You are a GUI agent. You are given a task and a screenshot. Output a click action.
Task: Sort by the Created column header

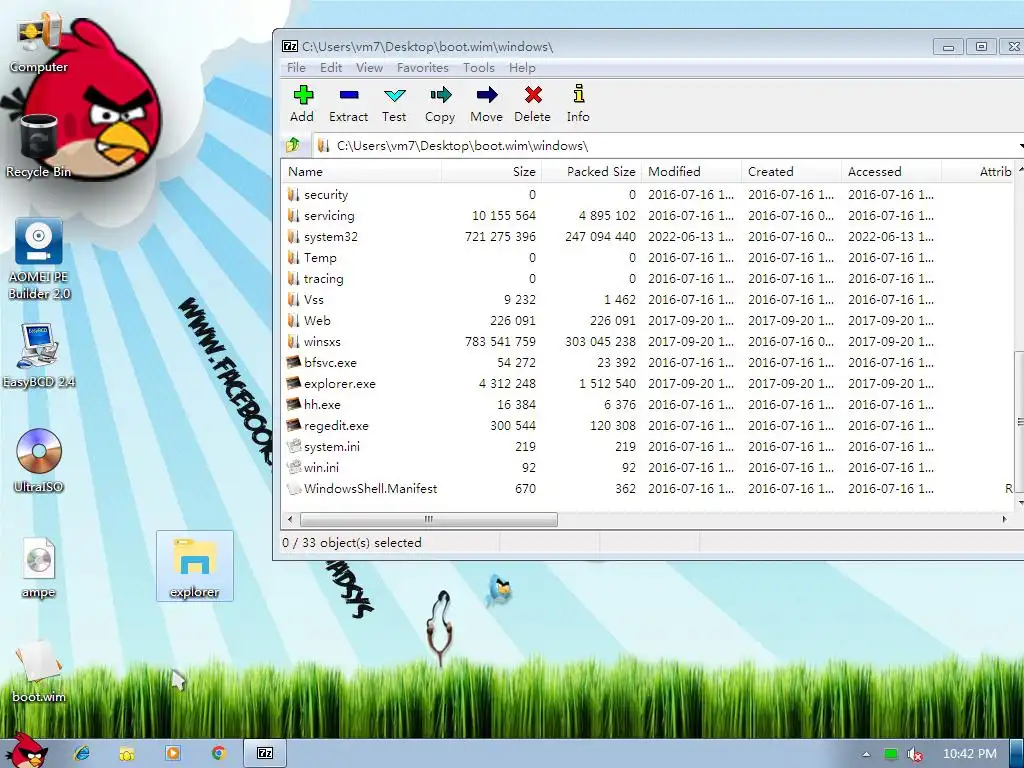pyautogui.click(x=792, y=172)
